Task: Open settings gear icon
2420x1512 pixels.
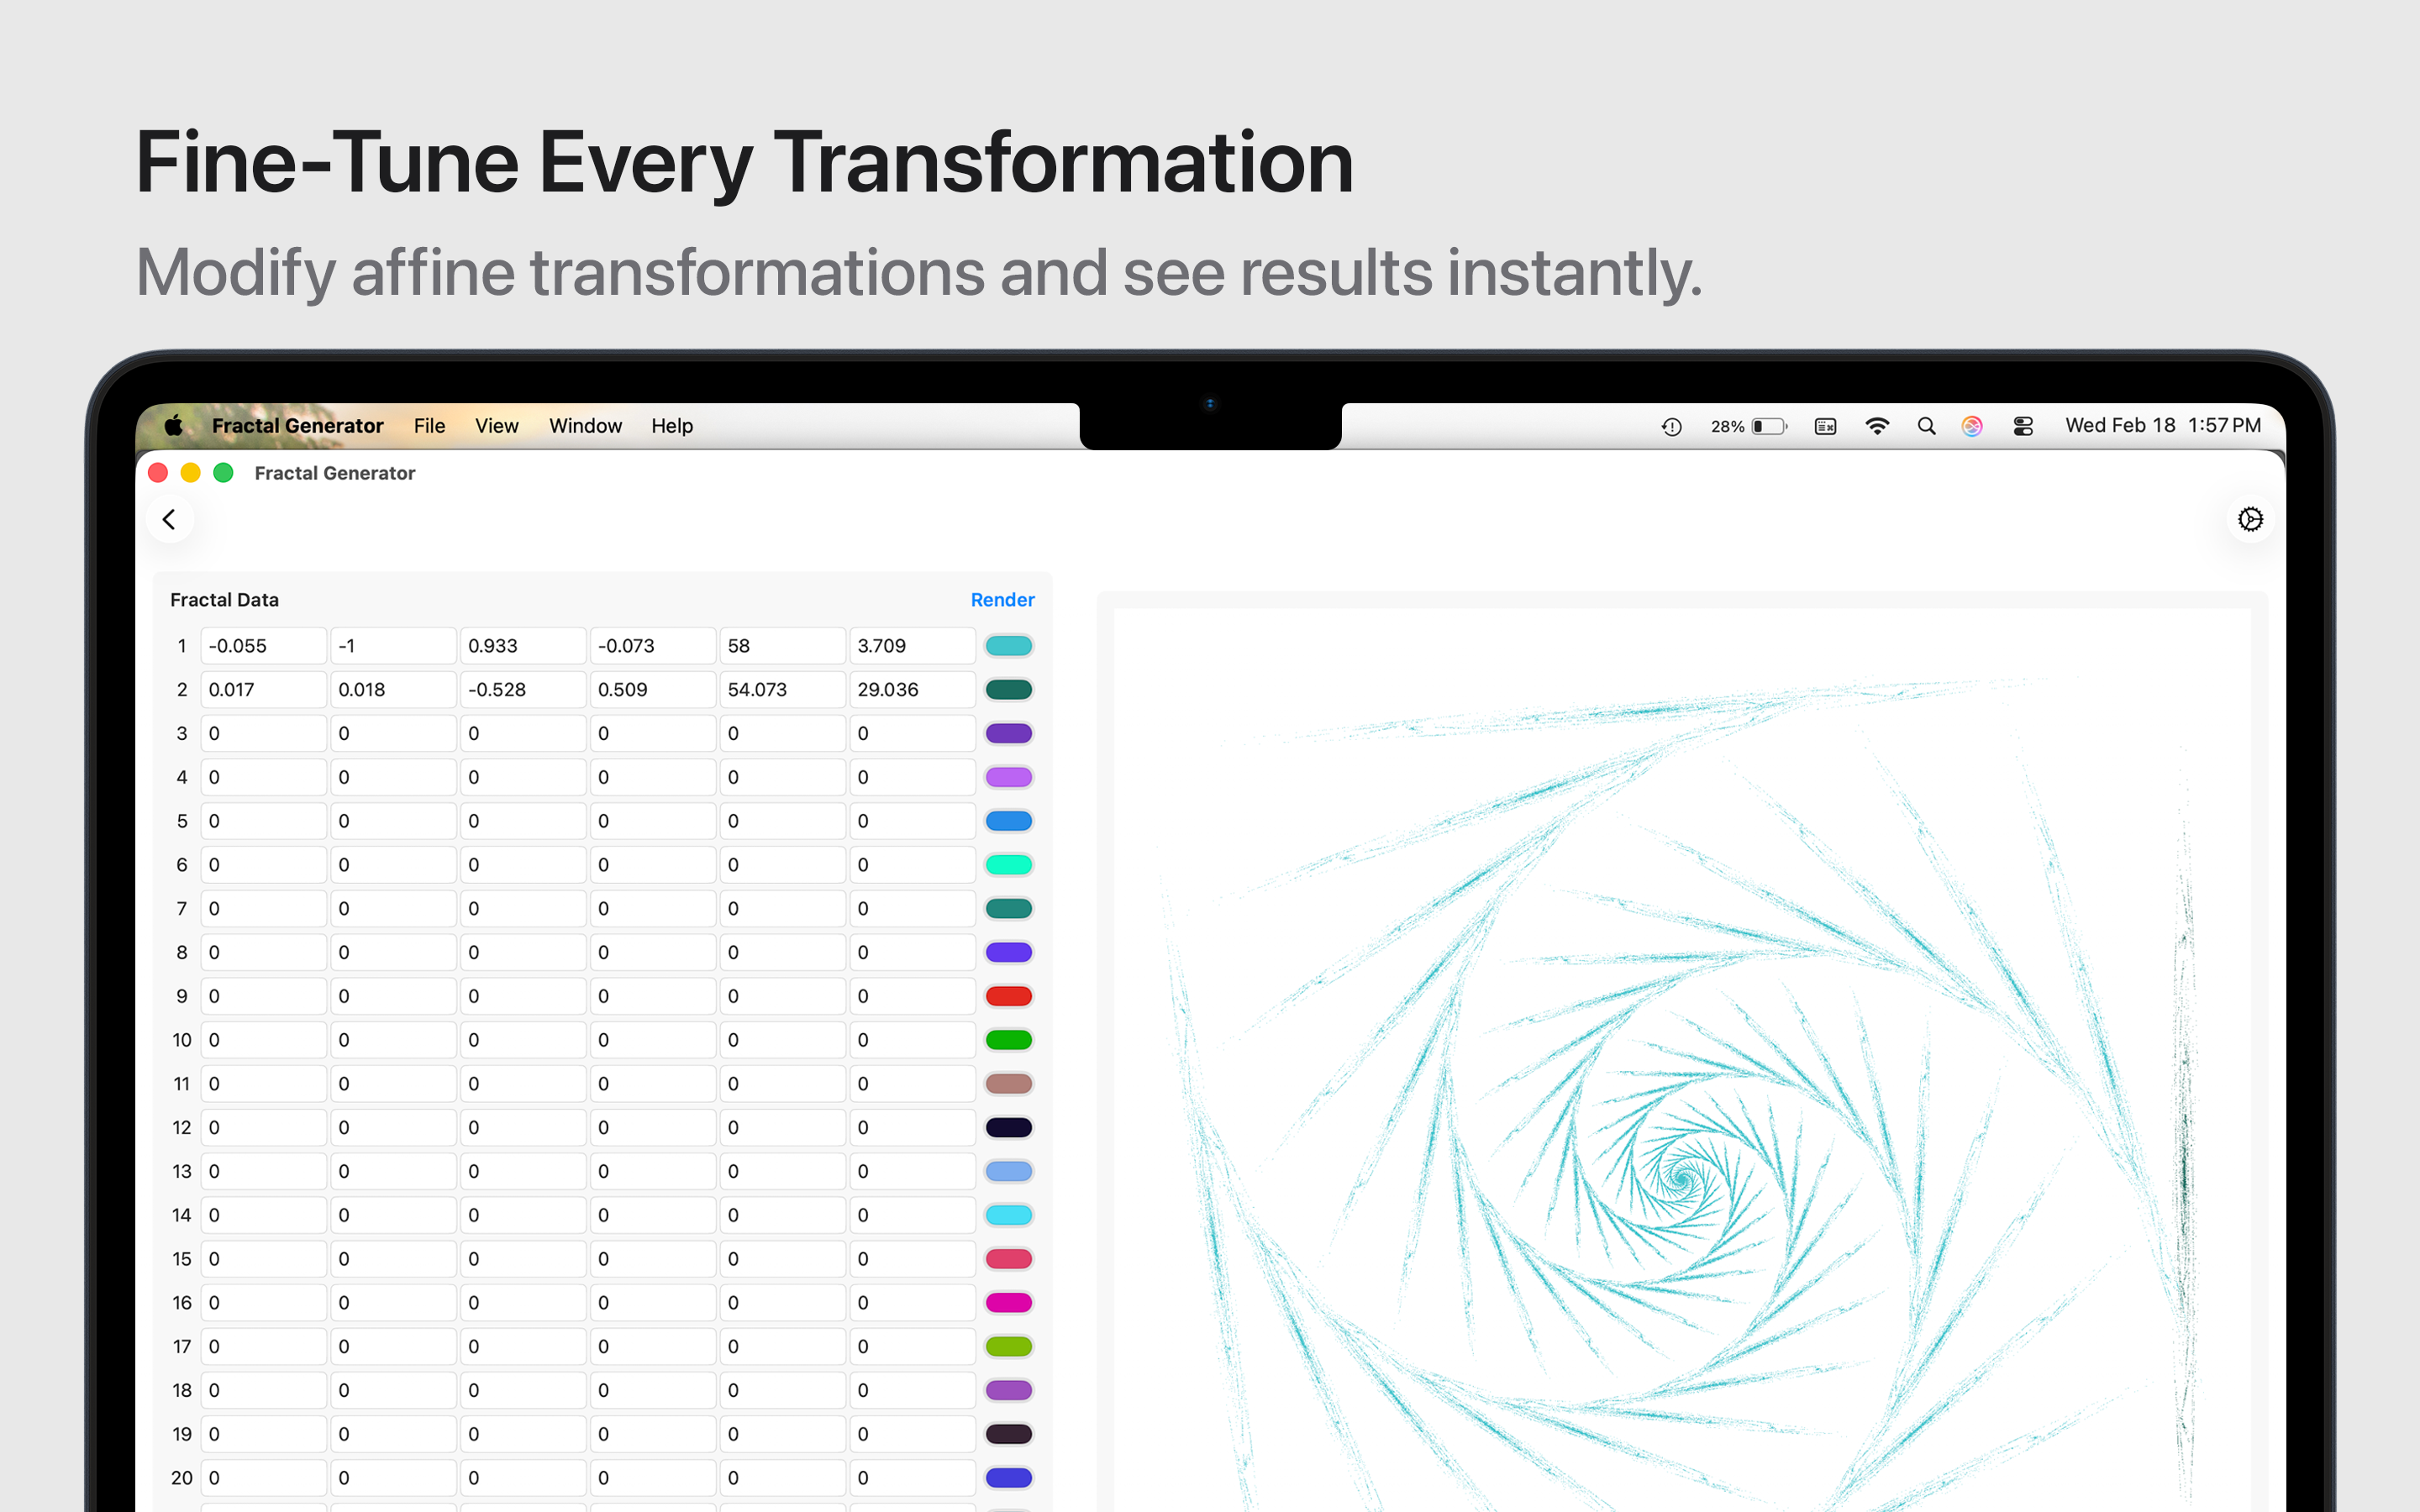Action: (x=2250, y=519)
